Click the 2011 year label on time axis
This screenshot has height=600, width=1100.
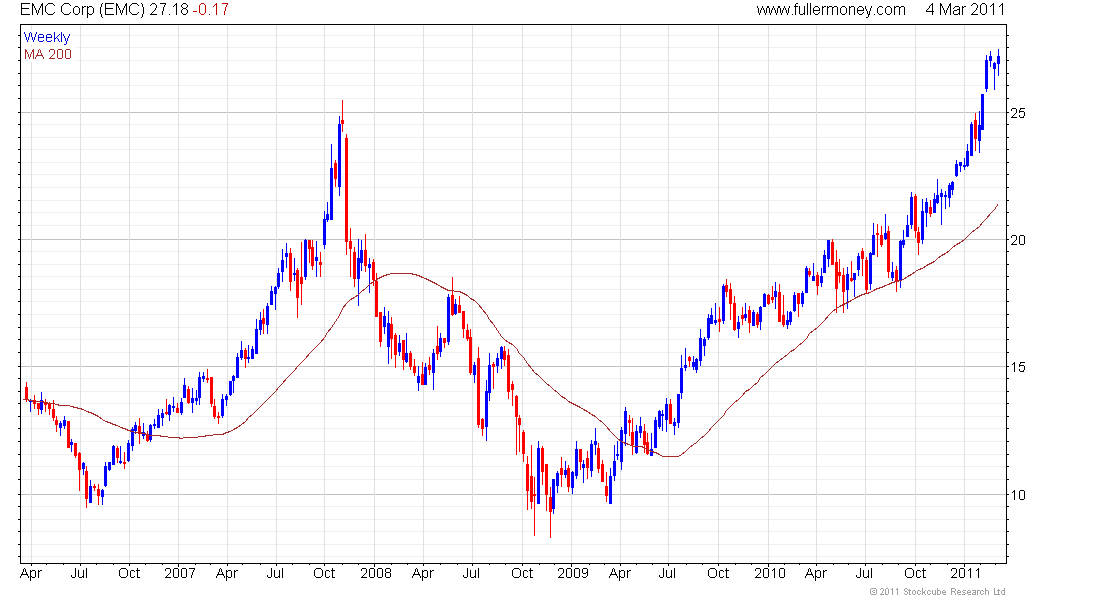(x=966, y=573)
